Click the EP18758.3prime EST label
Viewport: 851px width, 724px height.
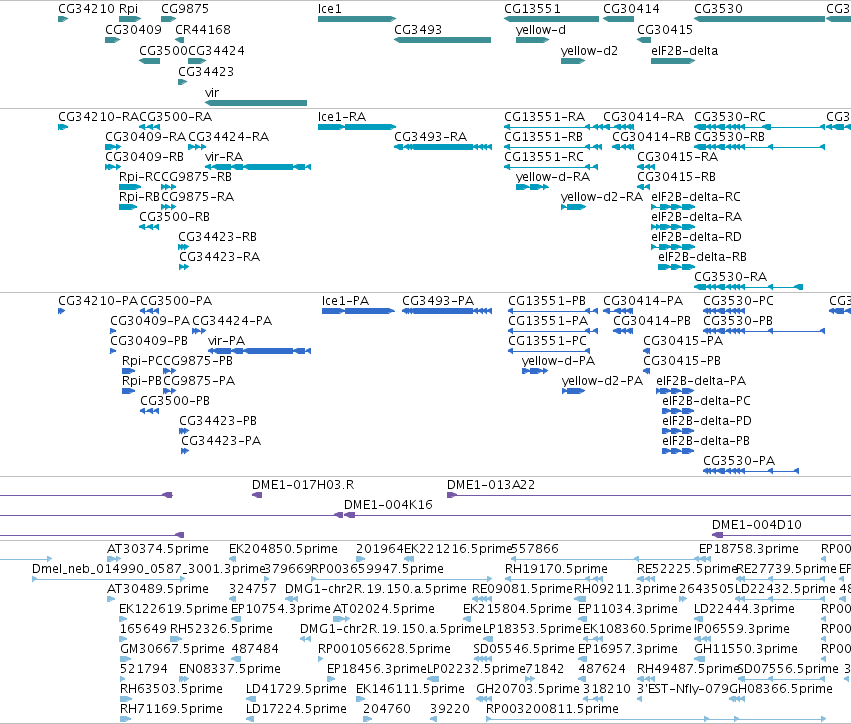click(749, 549)
